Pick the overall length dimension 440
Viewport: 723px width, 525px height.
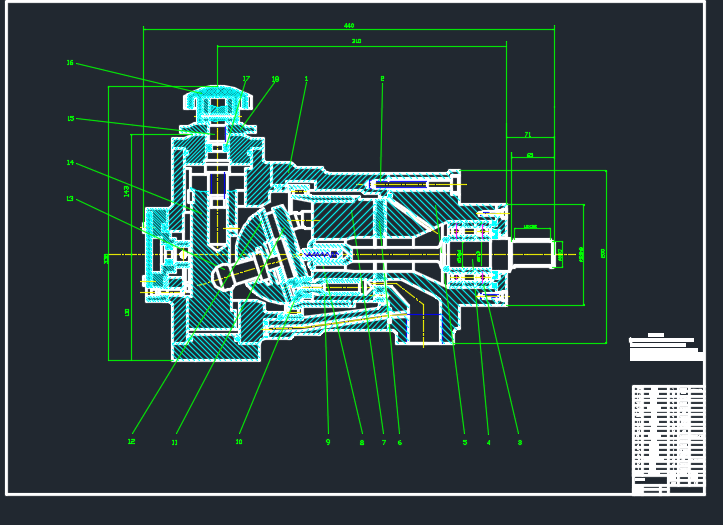(349, 26)
